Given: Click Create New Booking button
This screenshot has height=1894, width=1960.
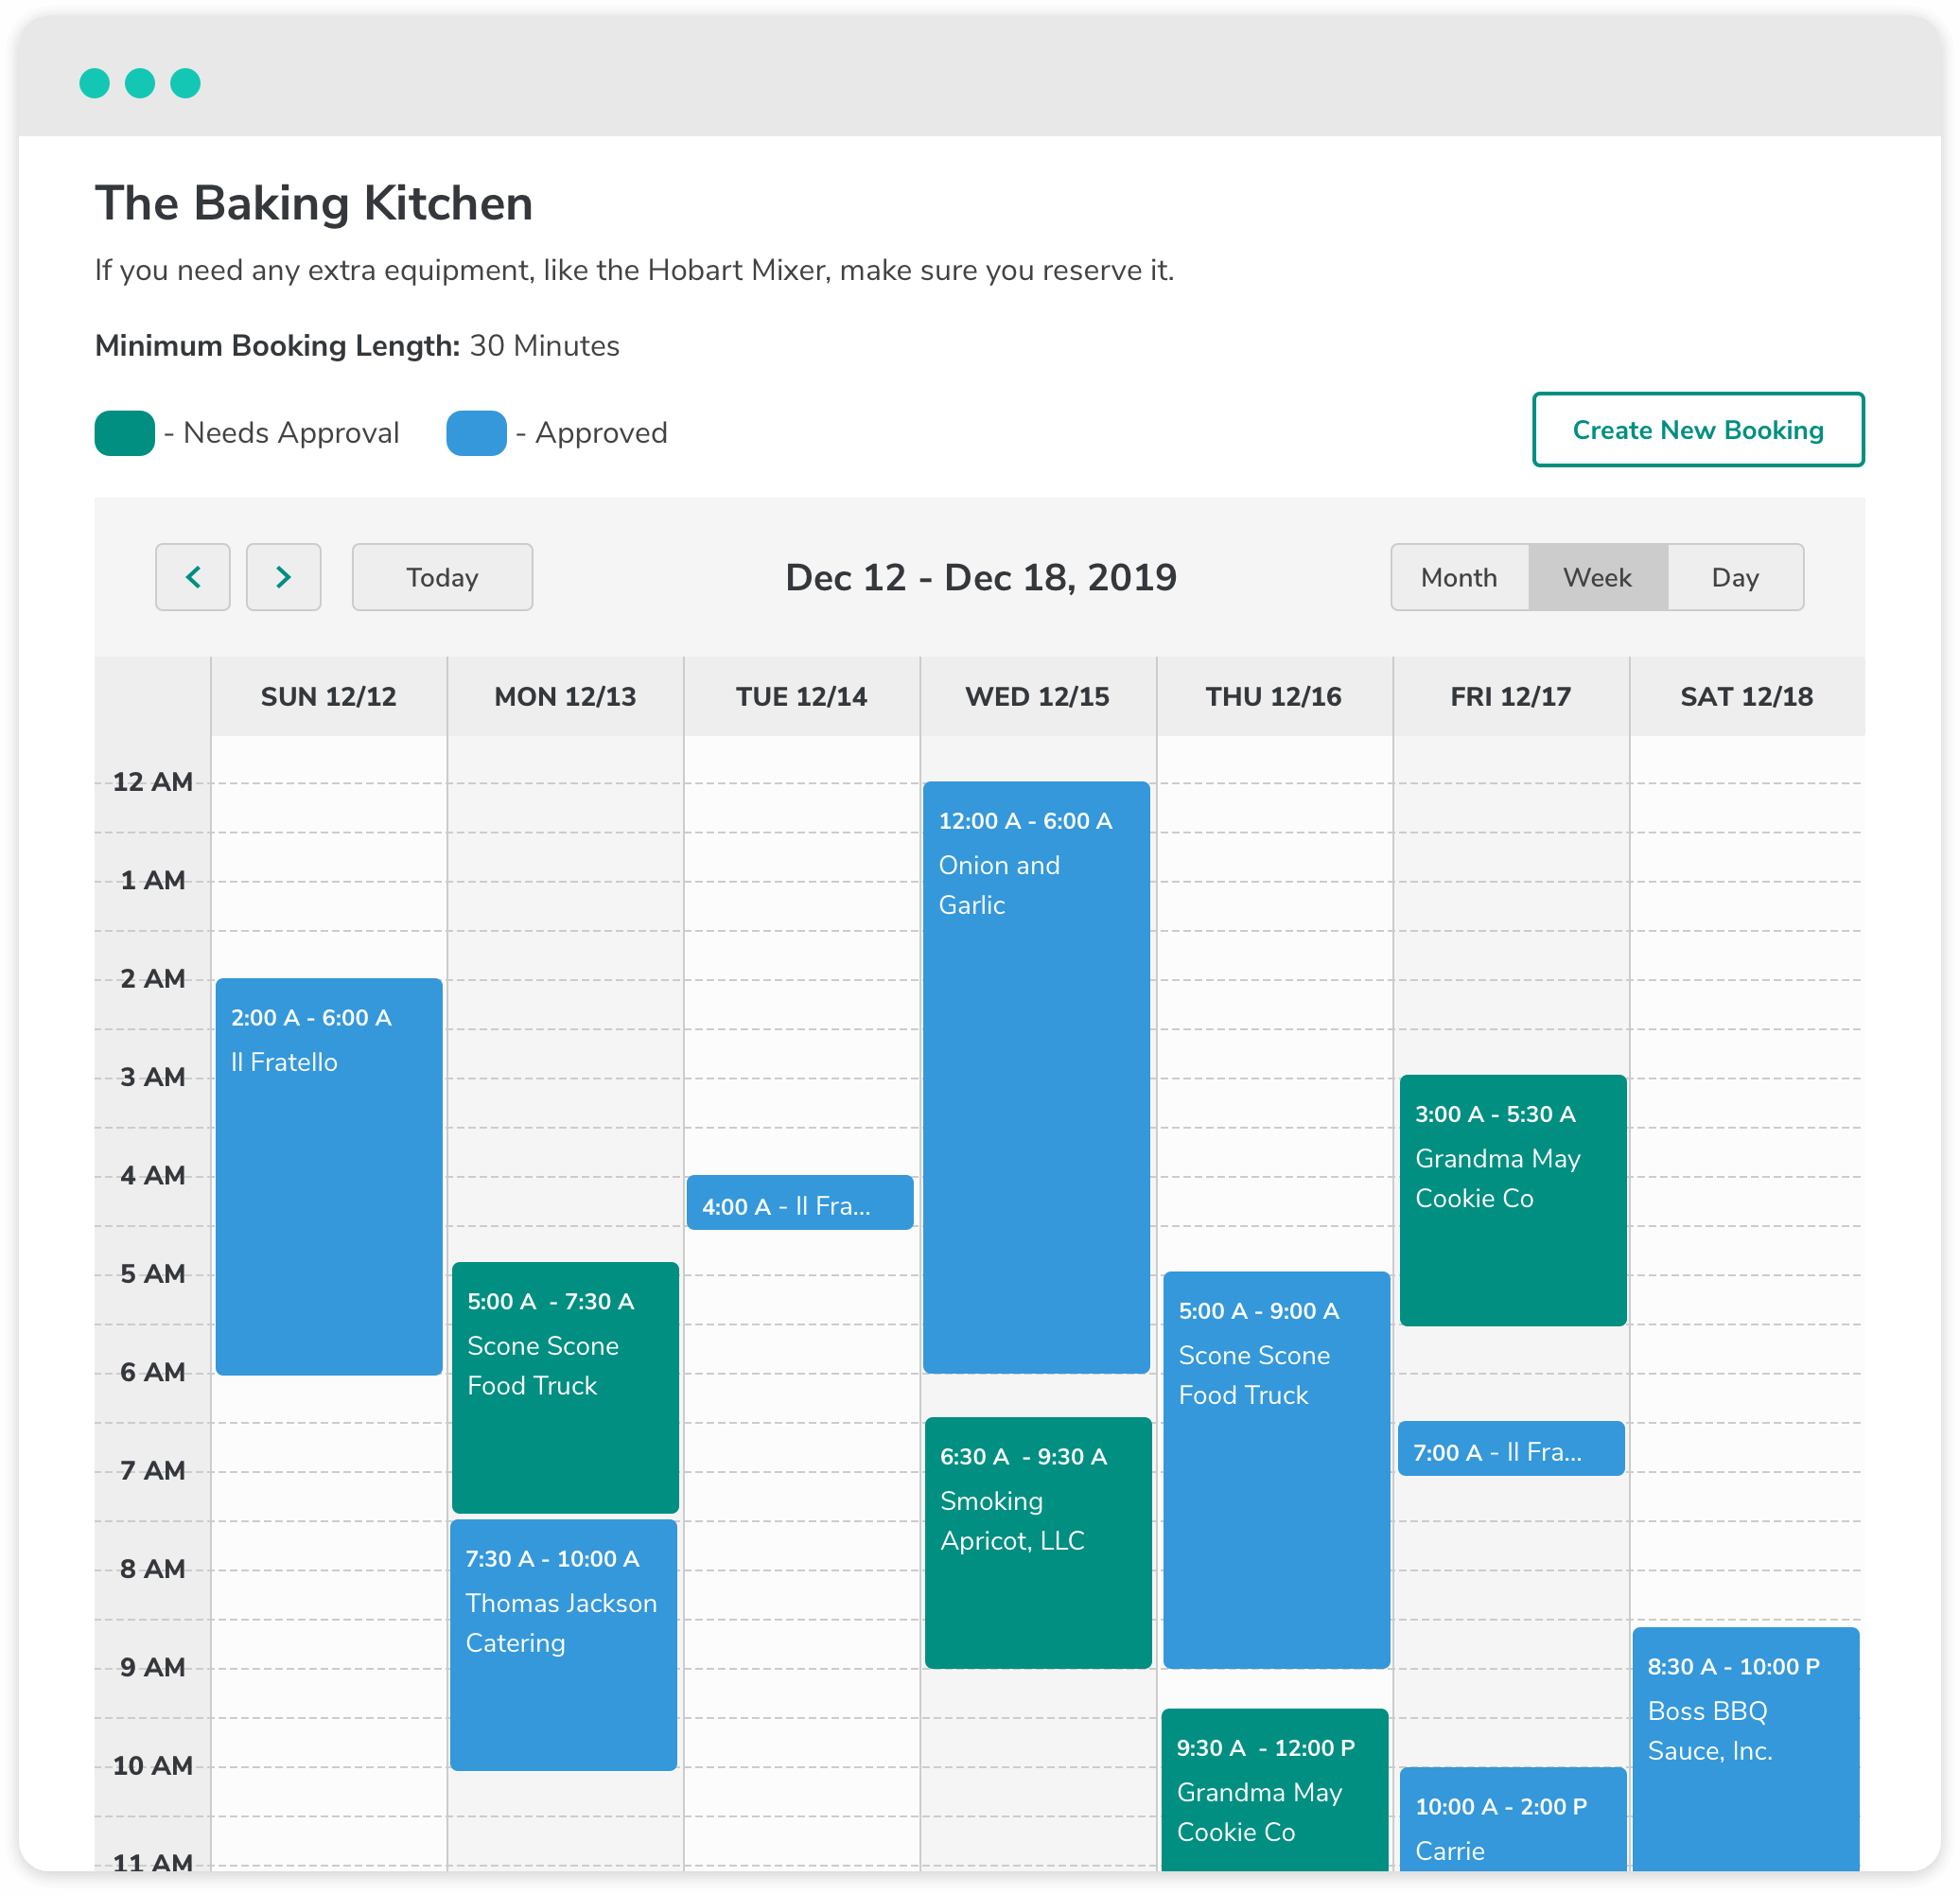Looking at the screenshot, I should [x=1694, y=430].
